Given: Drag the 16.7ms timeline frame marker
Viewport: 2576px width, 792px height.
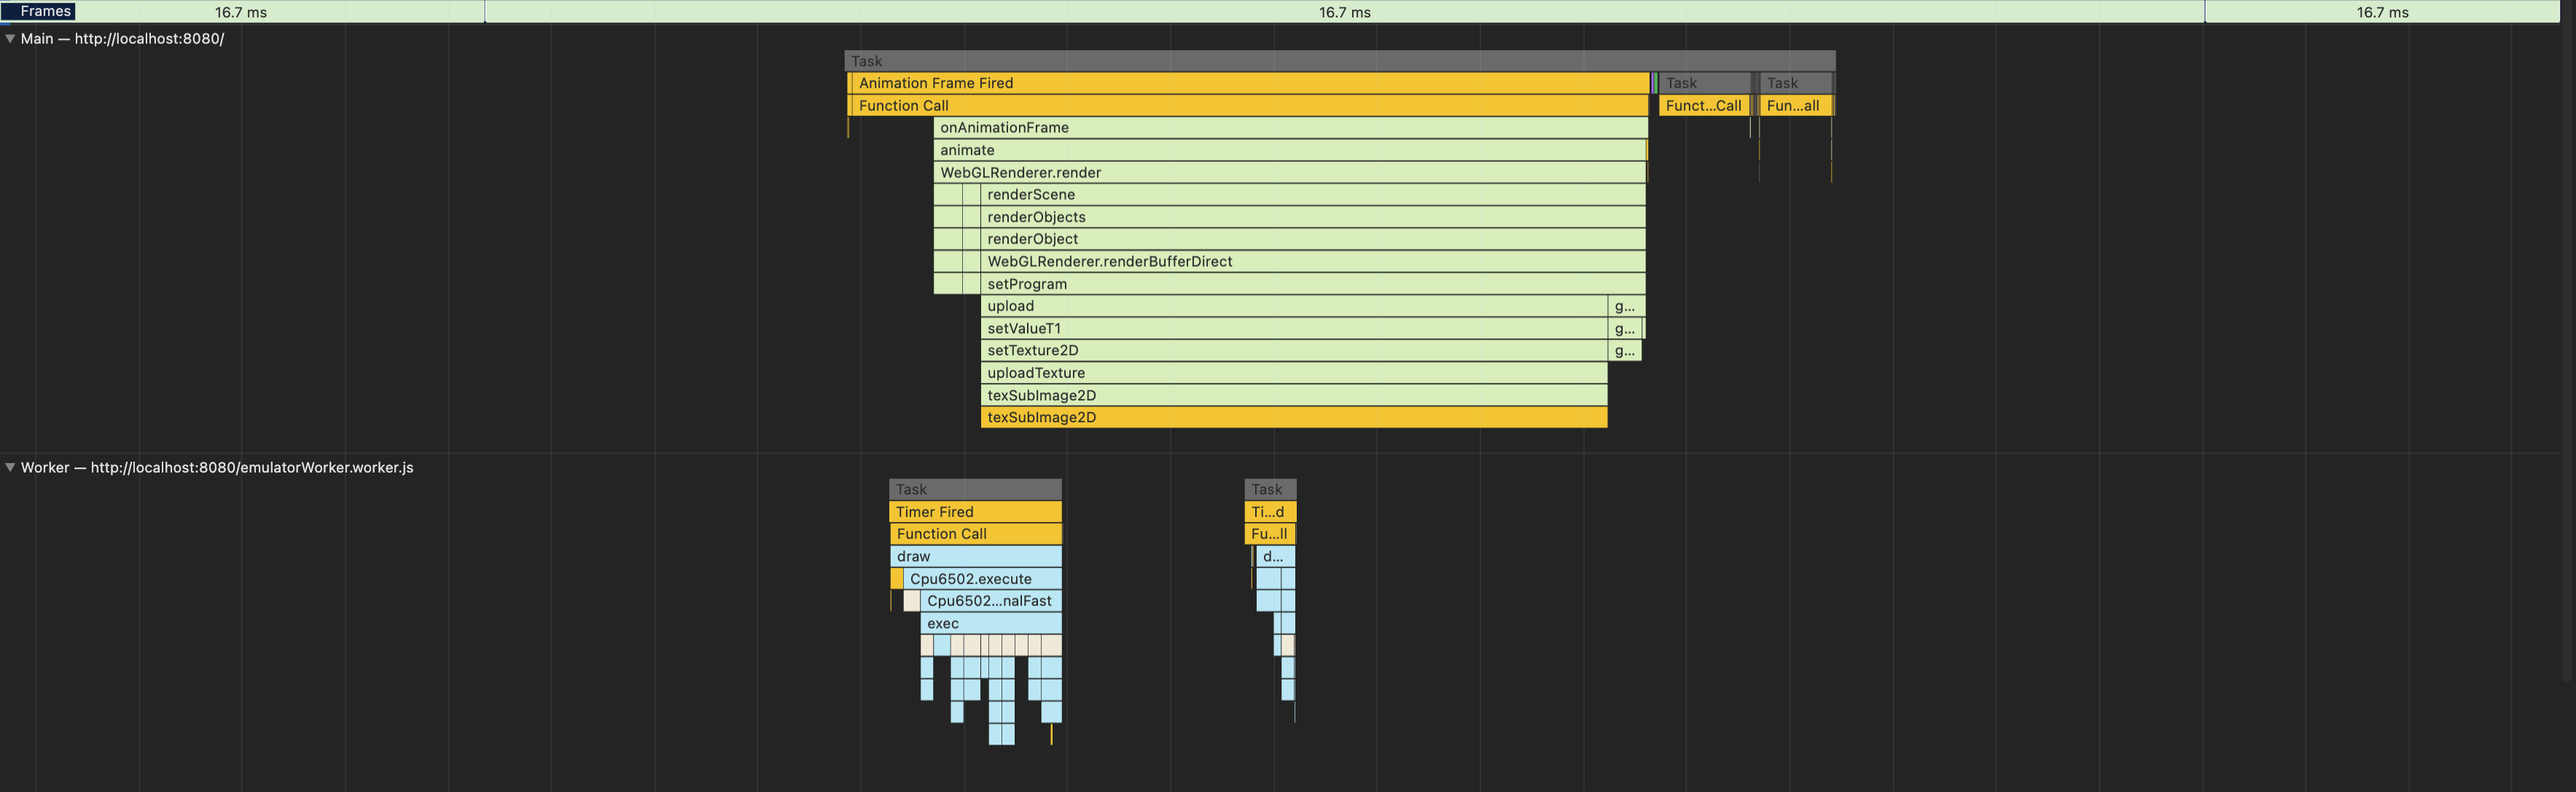Looking at the screenshot, I should pyautogui.click(x=485, y=12).
